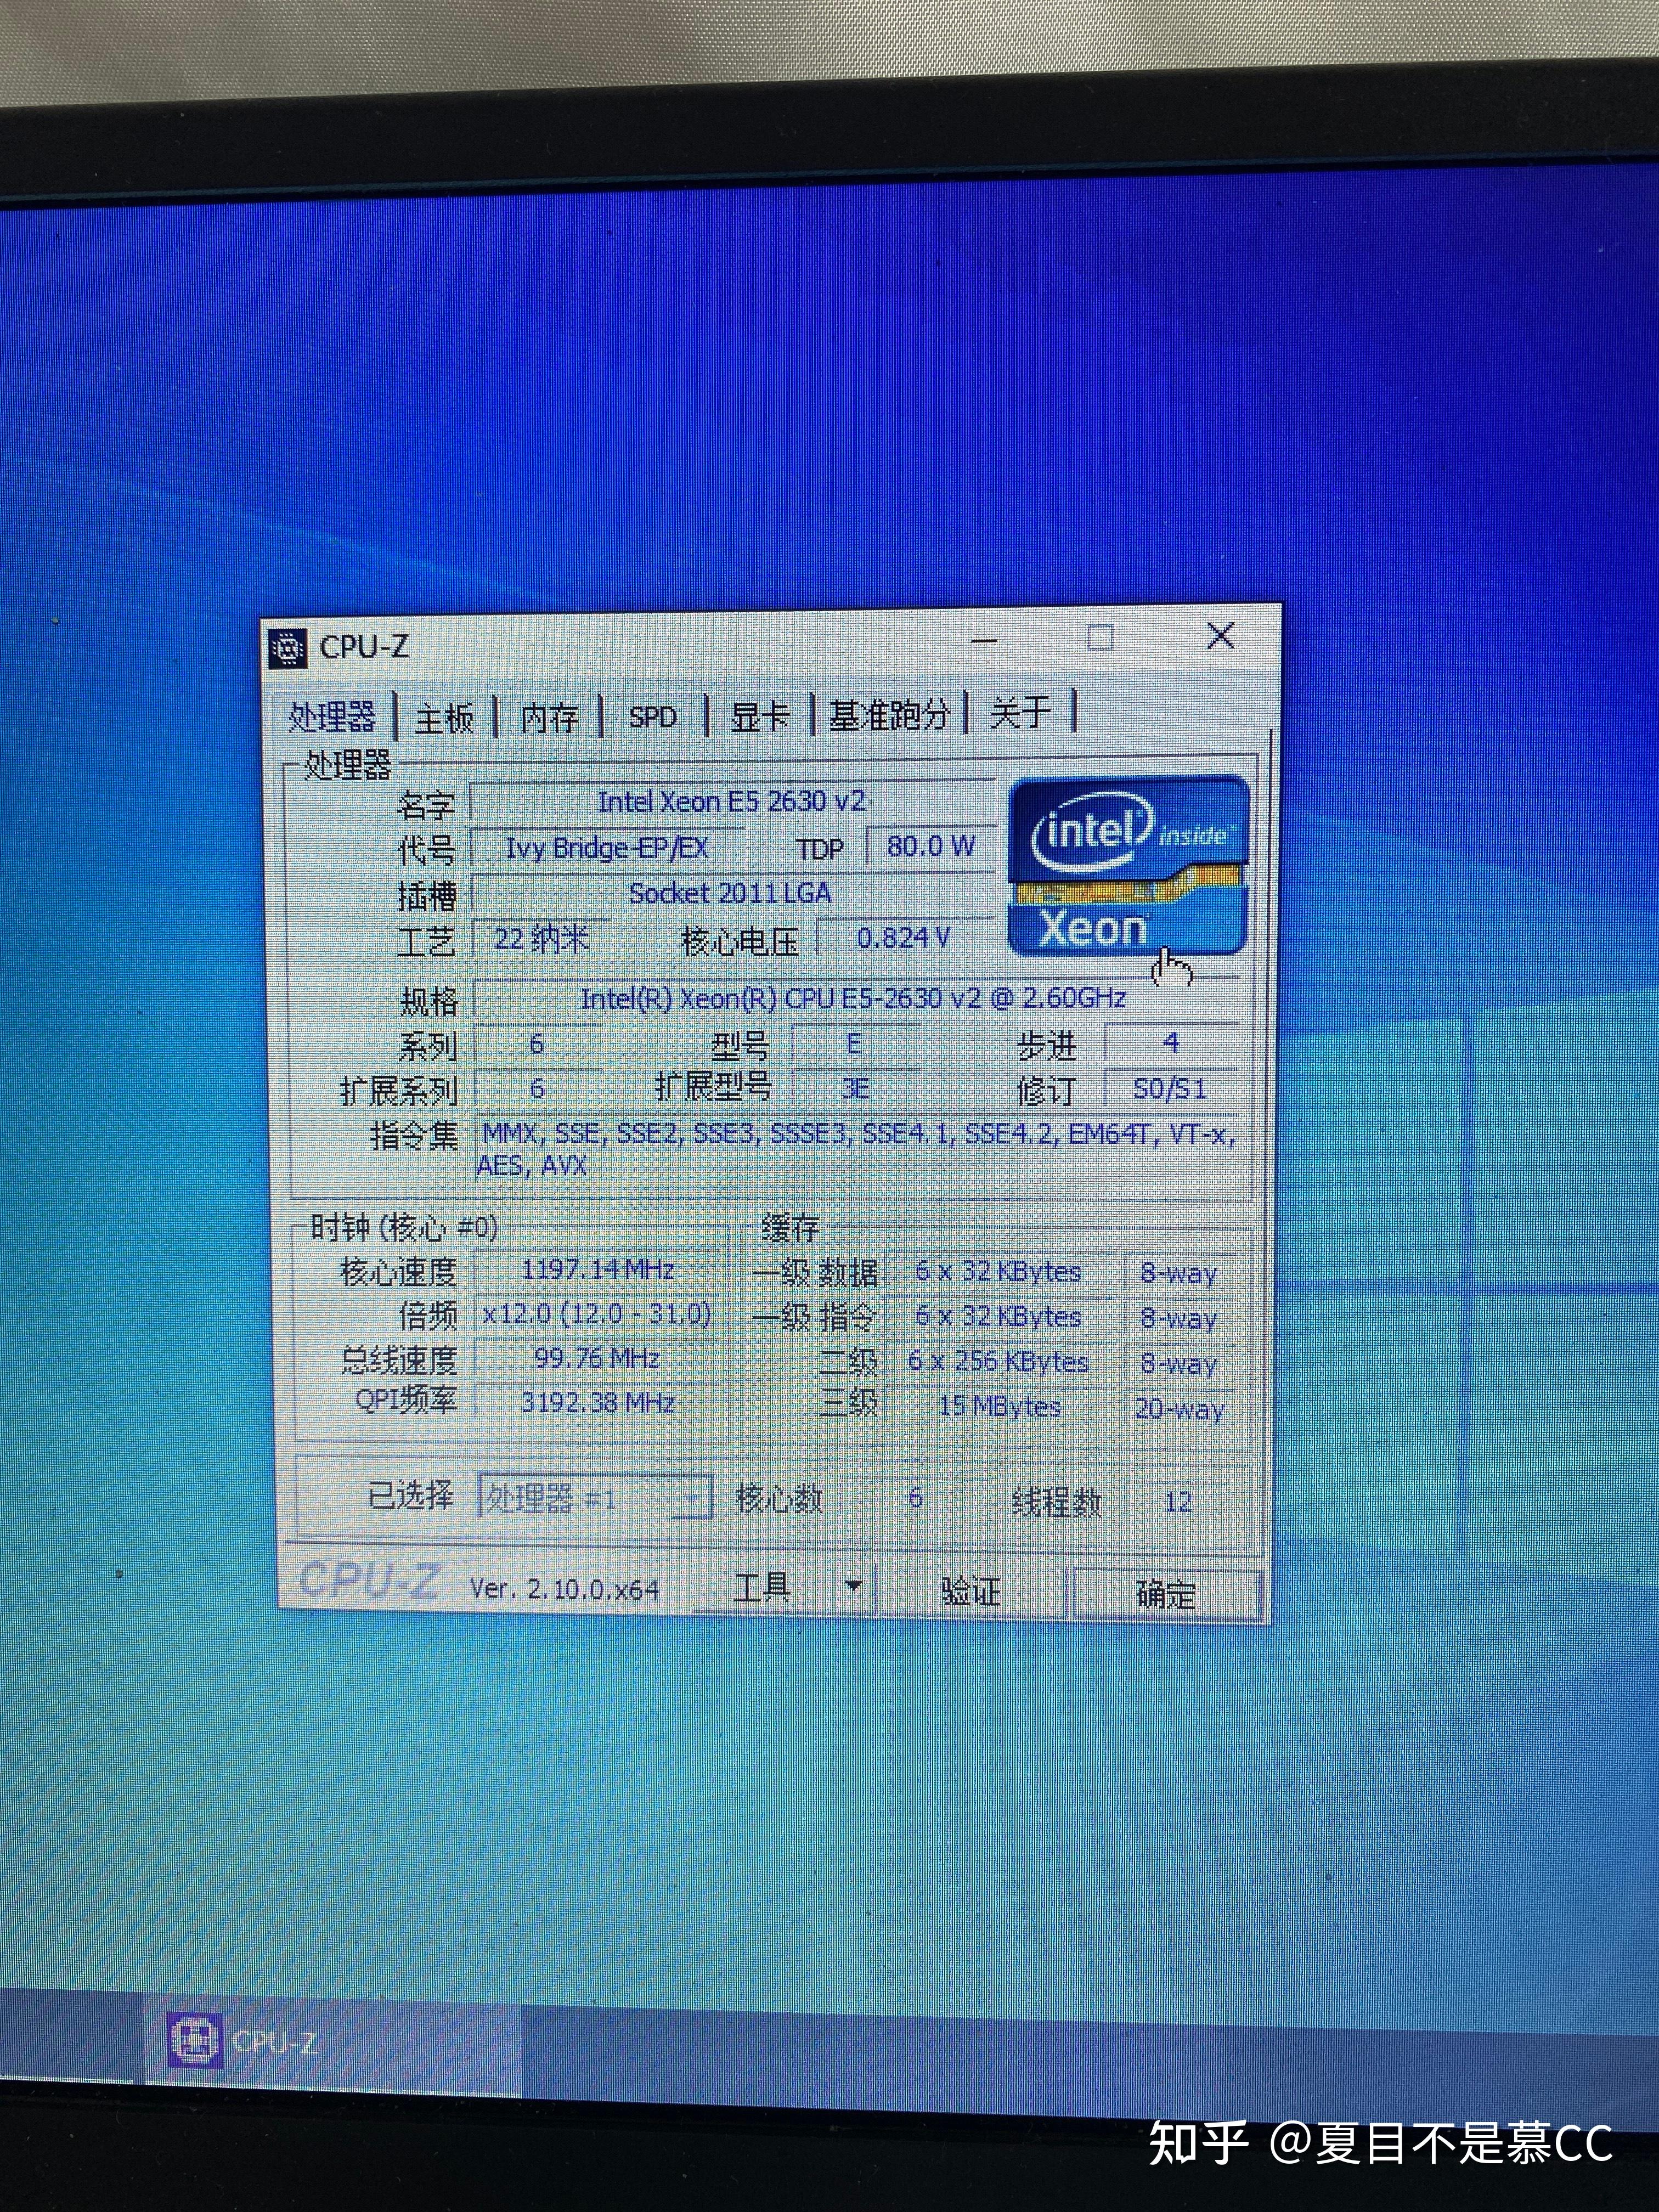Close the CPU-Z window
Screen dimensions: 1659x2212
click(x=1220, y=635)
